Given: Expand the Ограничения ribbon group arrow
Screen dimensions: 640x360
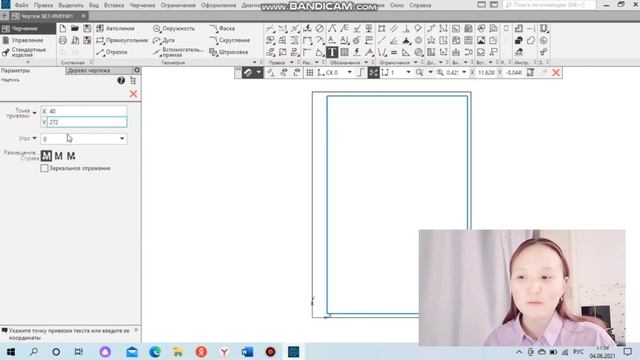Looking at the screenshot, I should [416, 62].
